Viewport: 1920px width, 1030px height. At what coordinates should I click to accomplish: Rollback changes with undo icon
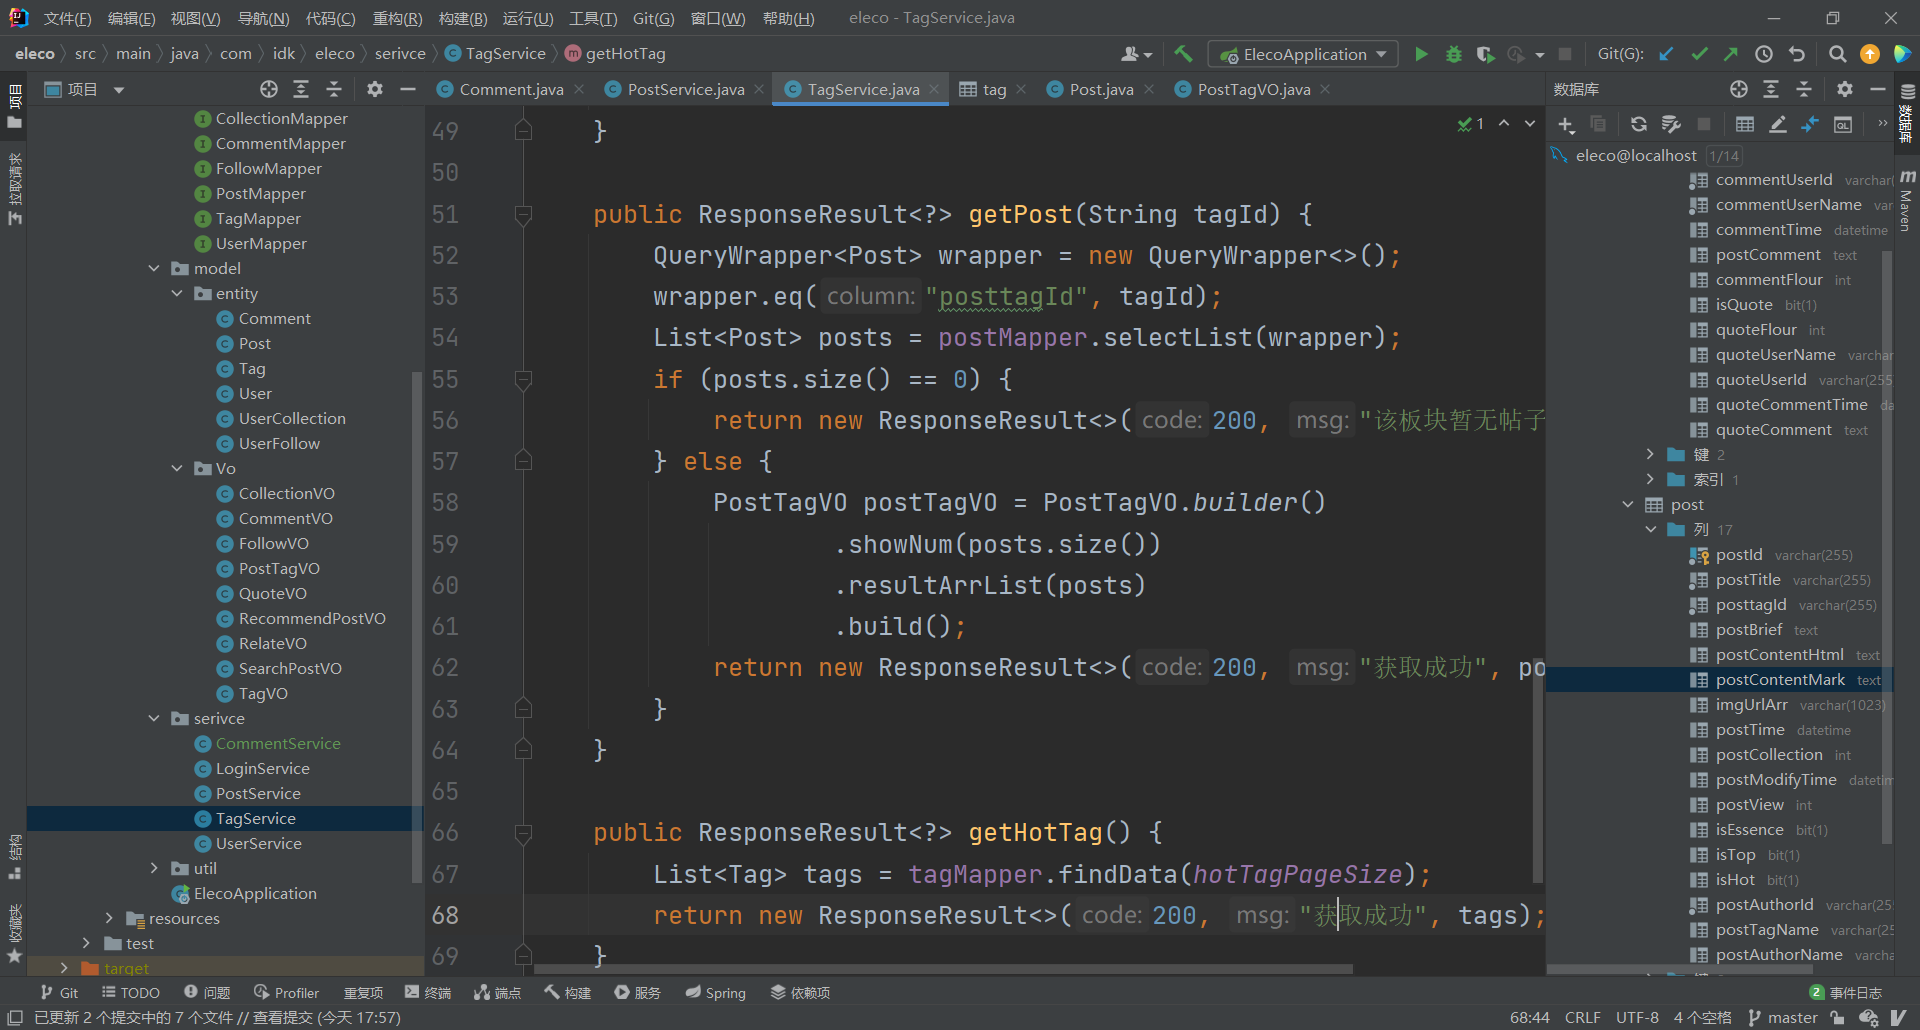[x=1797, y=54]
